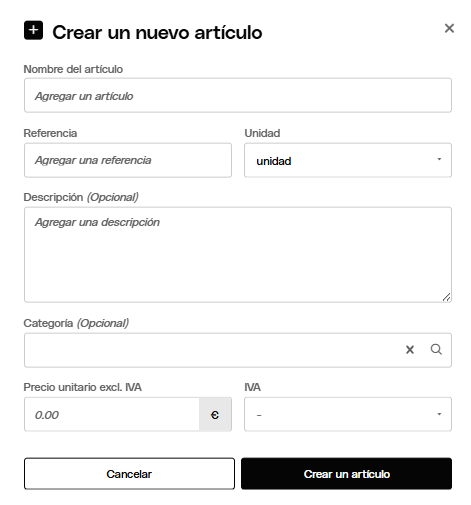471x505 pixels.
Task: Click the Crear un artículo button
Action: (x=346, y=474)
